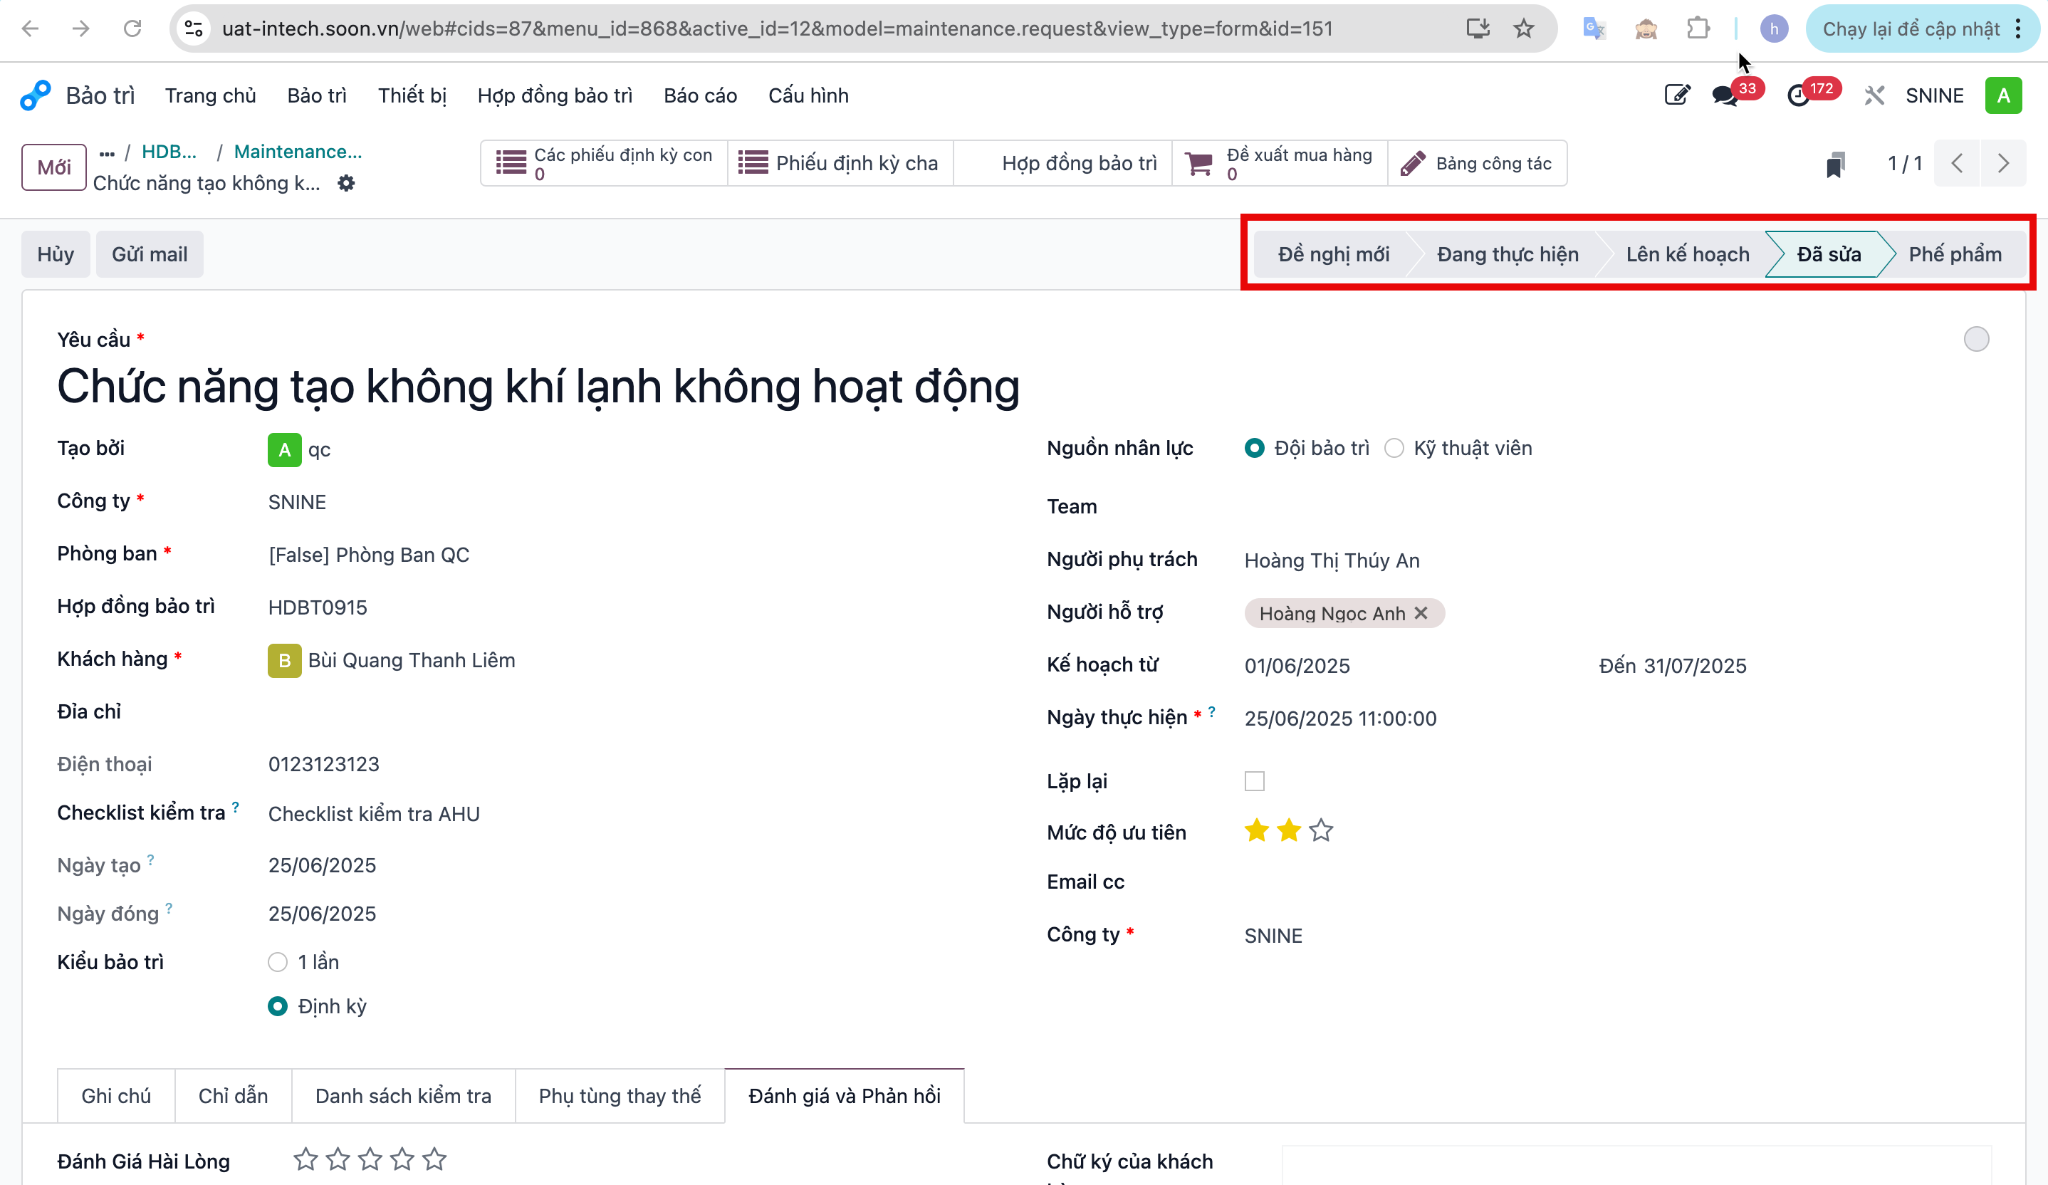Open Đề xuất mua hàng cart button

click(x=1279, y=164)
